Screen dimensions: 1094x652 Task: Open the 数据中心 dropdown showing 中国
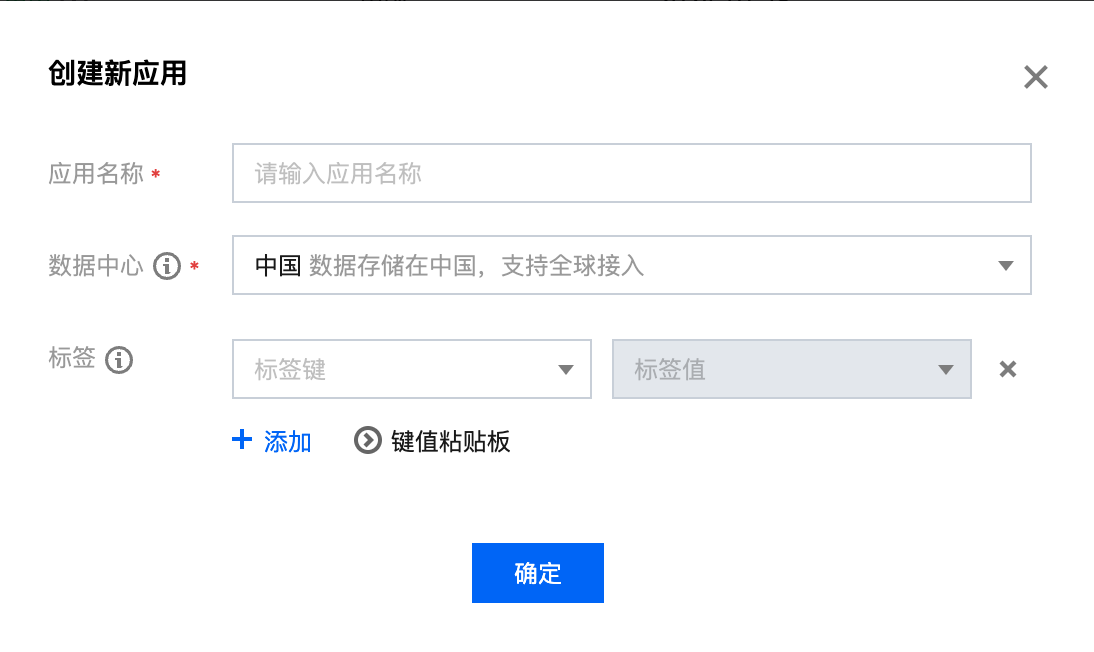click(x=610, y=265)
